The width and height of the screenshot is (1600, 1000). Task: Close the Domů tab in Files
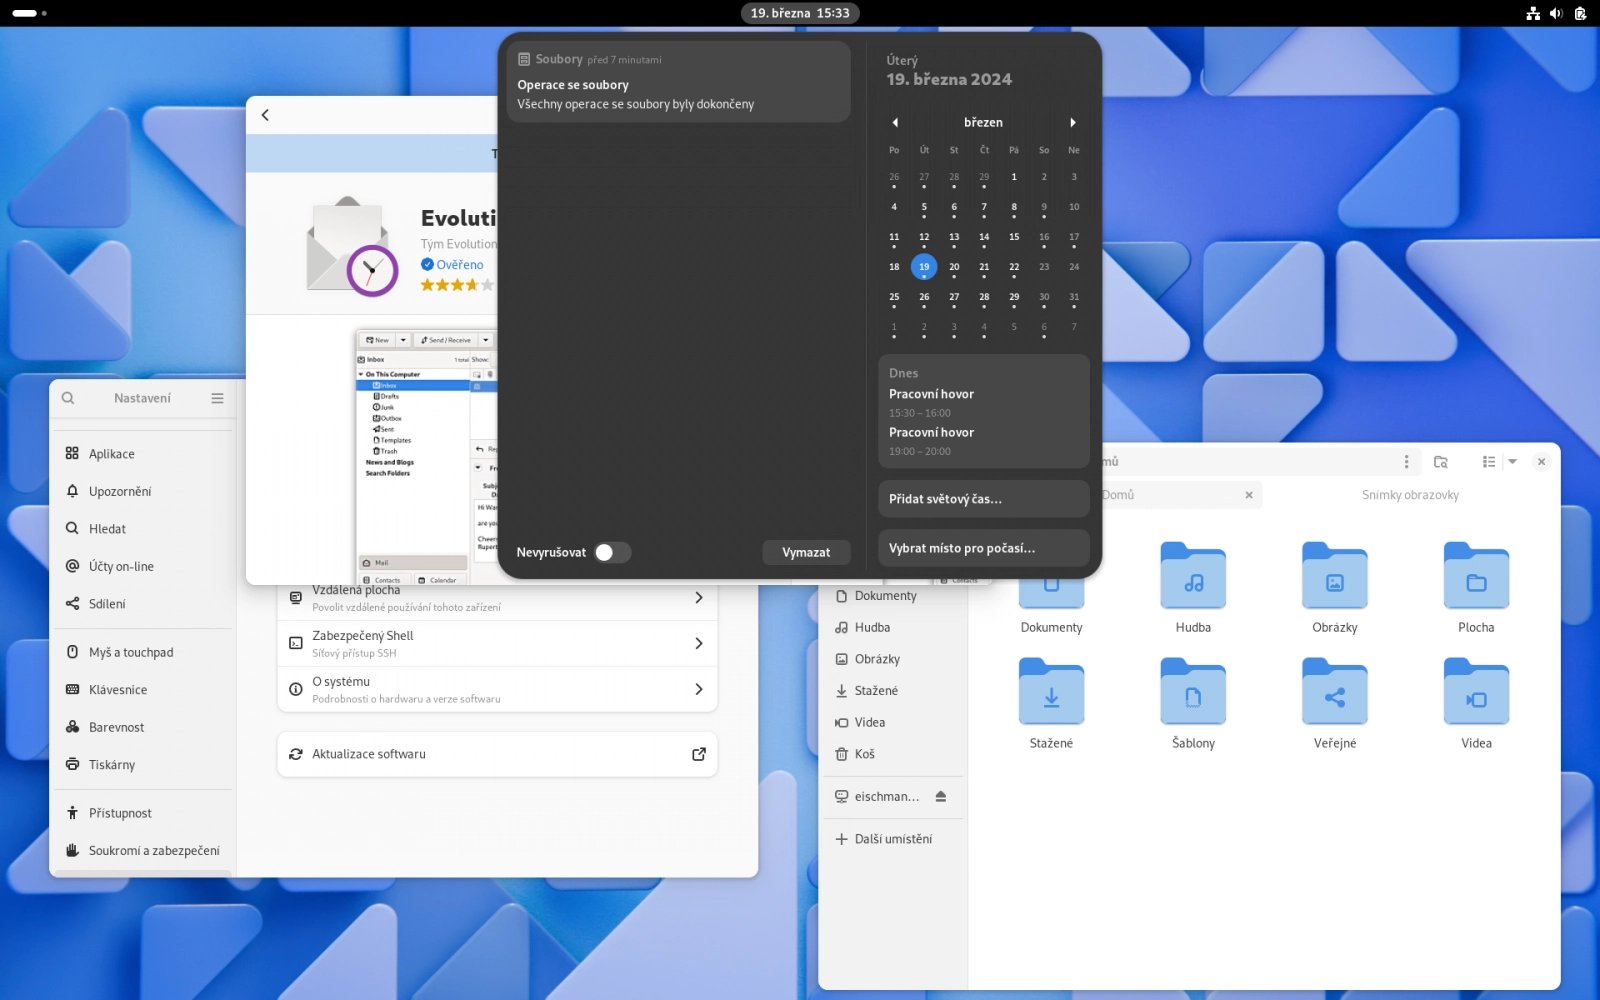coord(1248,495)
